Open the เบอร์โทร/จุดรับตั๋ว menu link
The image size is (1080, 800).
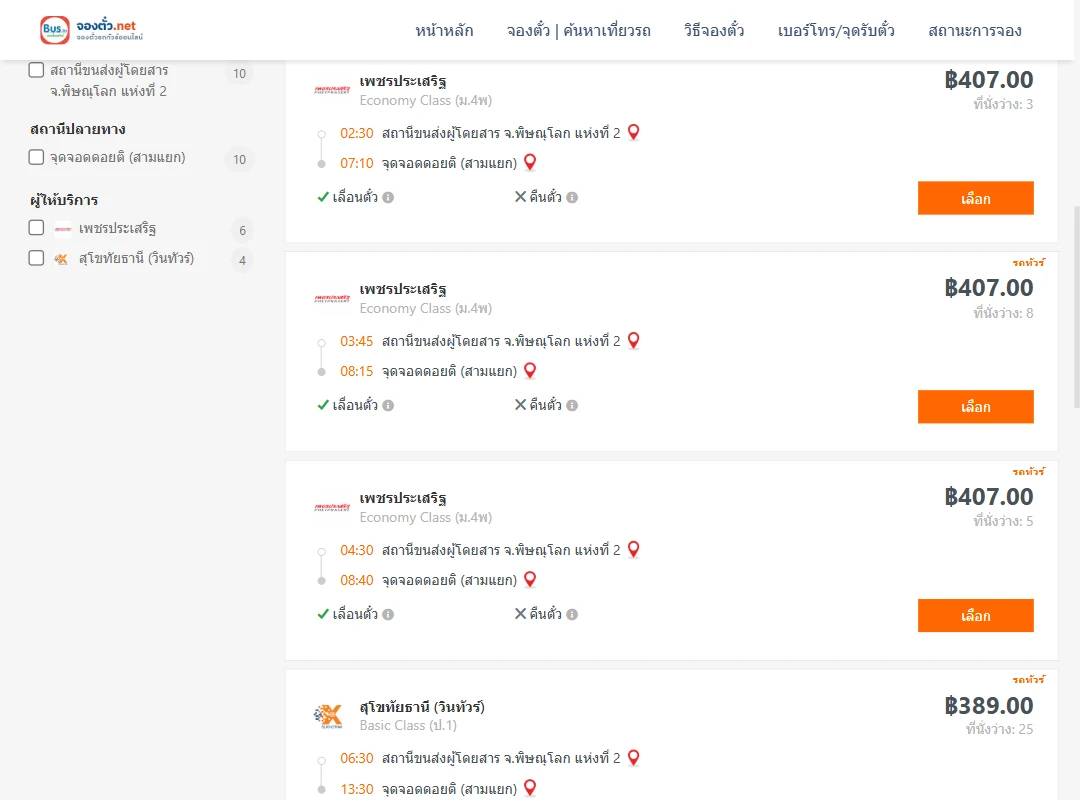(836, 30)
